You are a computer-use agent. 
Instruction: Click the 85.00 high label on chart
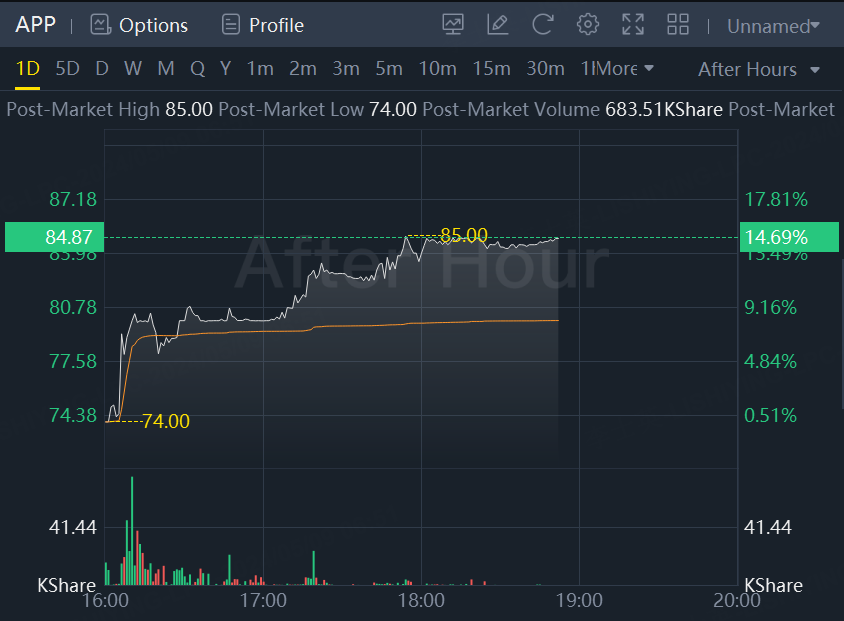pos(464,235)
